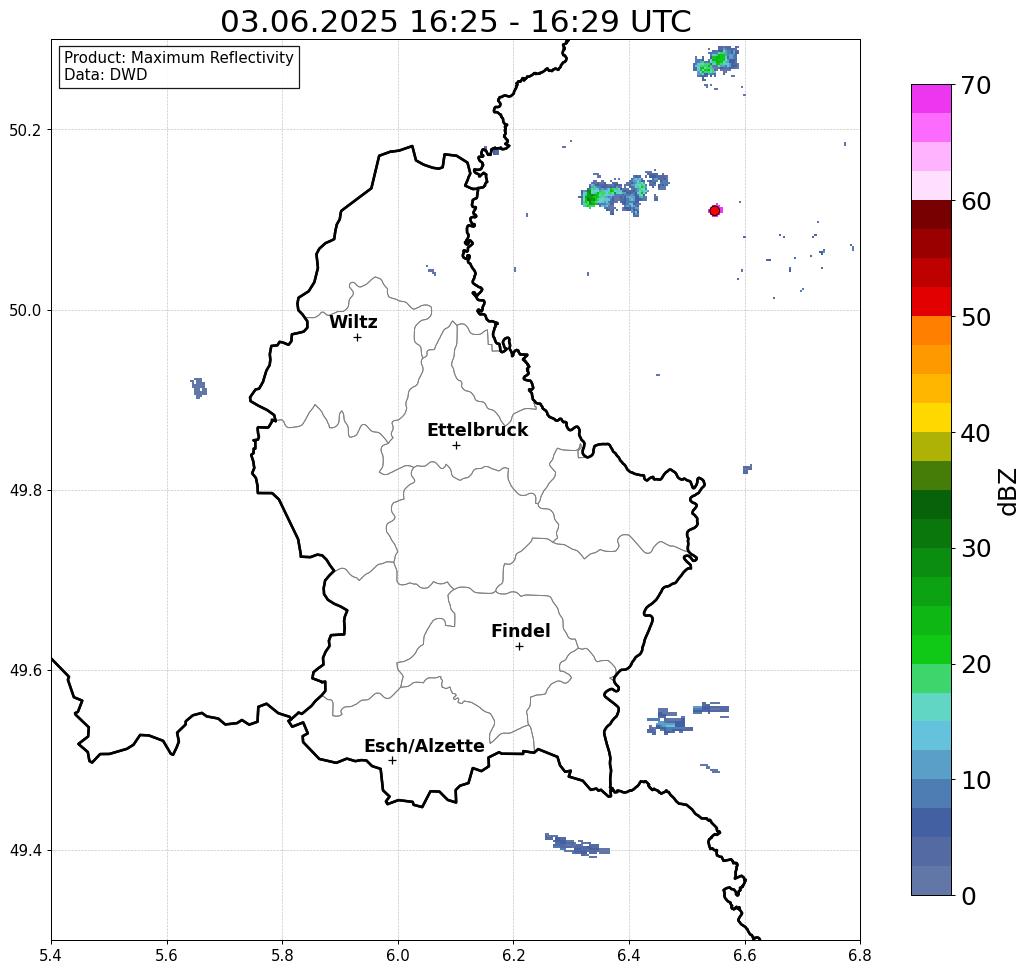The image size is (1029, 973).
Task: Click the Esch/Alzette station label
Action: pyautogui.click(x=424, y=746)
